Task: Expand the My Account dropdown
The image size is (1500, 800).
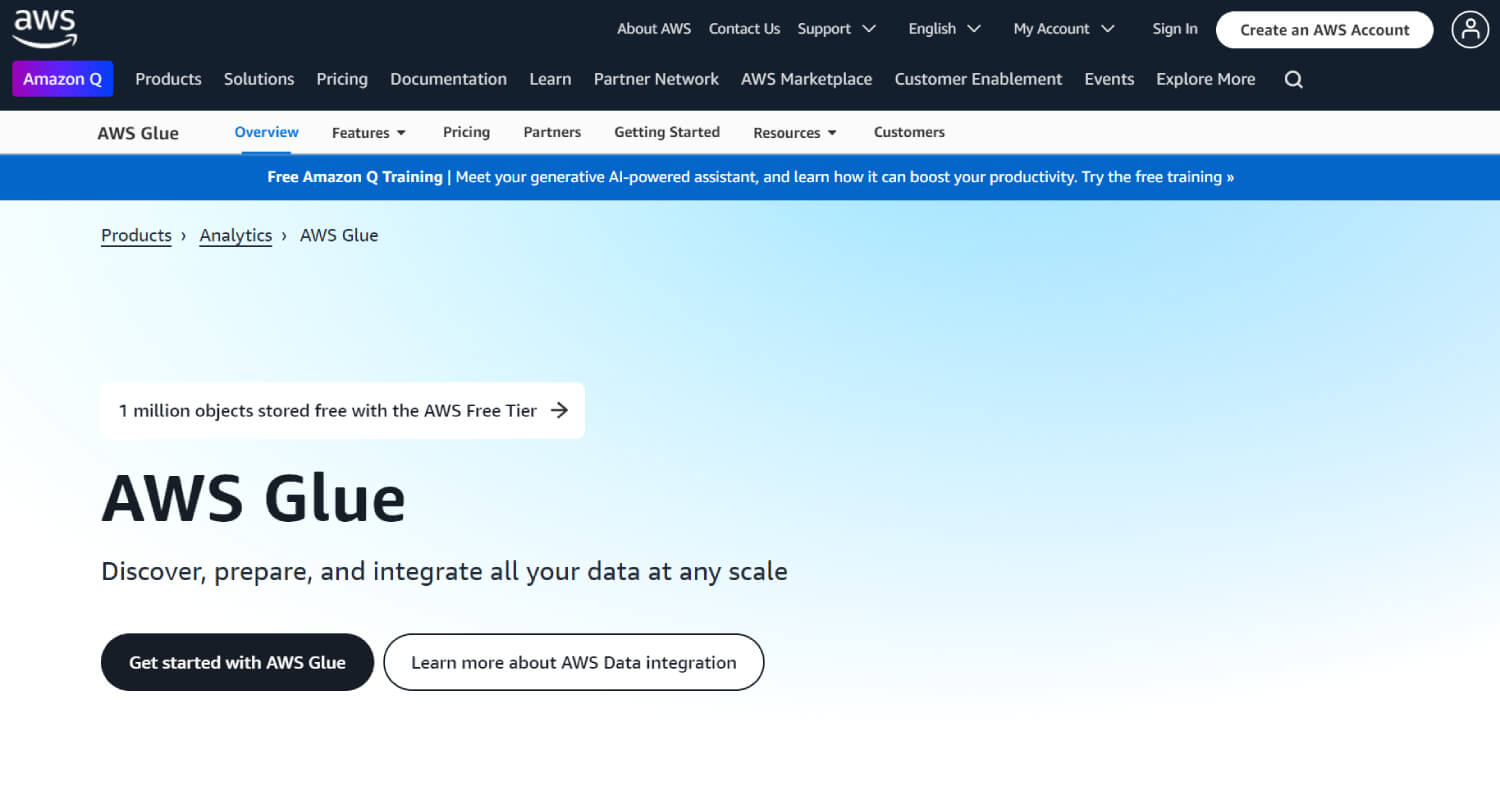Action: click(x=1063, y=29)
